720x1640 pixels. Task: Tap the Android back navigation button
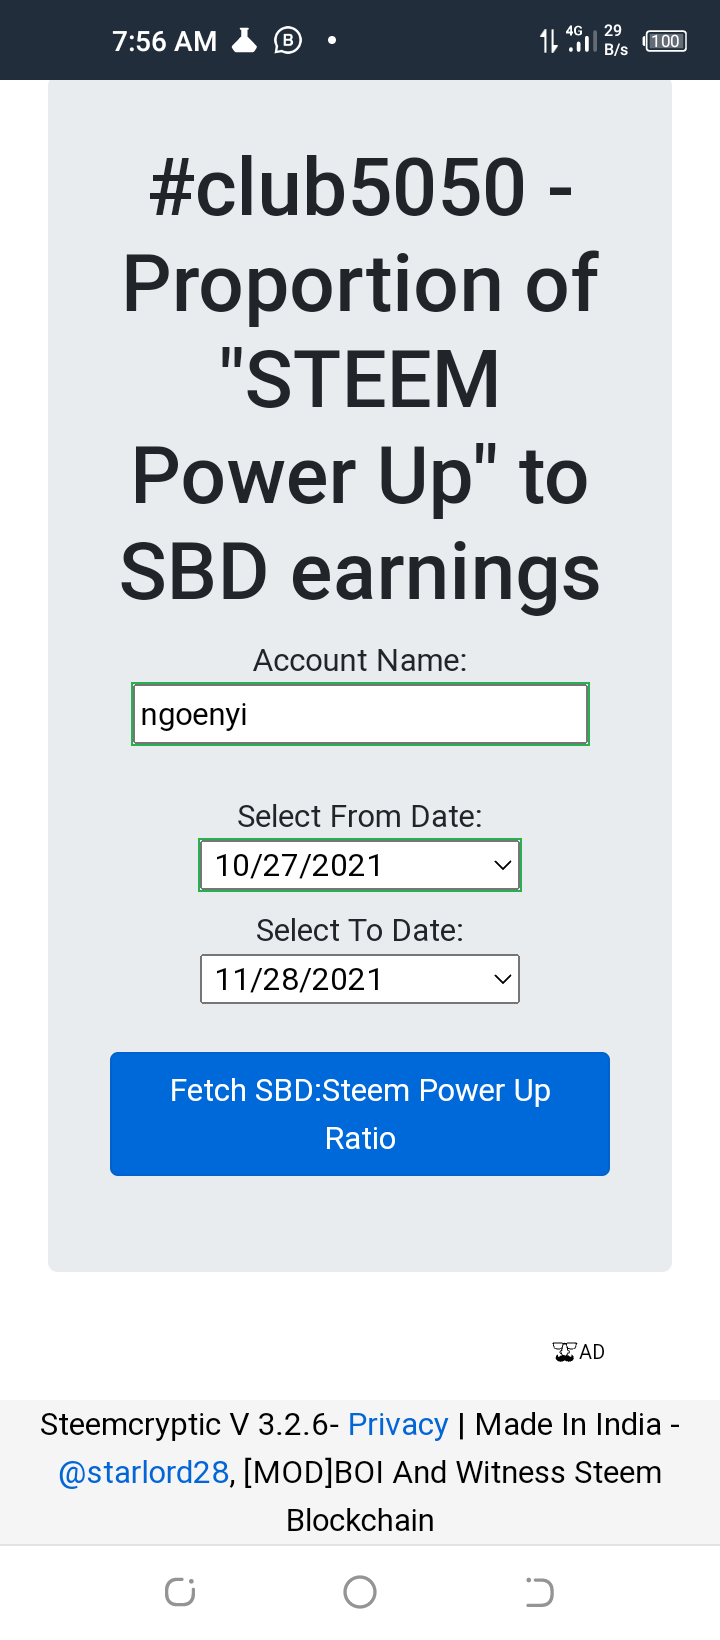539,1591
